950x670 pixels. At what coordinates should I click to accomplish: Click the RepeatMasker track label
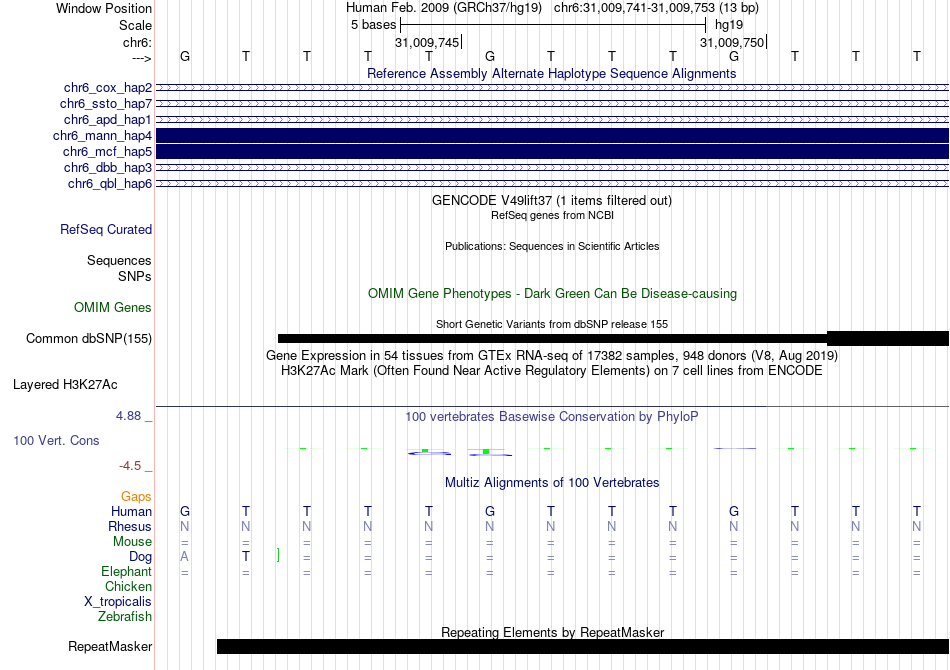tap(110, 646)
